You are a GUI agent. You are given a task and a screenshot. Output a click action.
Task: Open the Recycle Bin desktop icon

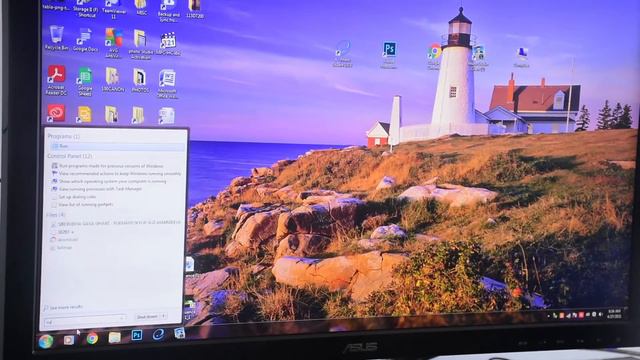point(56,38)
